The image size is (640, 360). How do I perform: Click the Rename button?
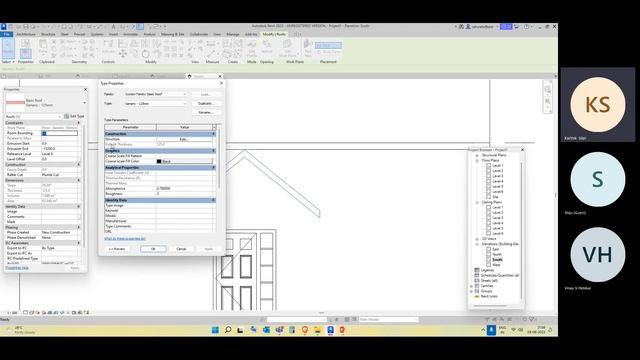(x=206, y=112)
